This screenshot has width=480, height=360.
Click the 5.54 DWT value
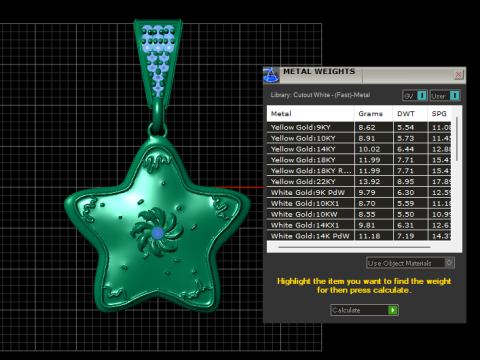pyautogui.click(x=406, y=128)
